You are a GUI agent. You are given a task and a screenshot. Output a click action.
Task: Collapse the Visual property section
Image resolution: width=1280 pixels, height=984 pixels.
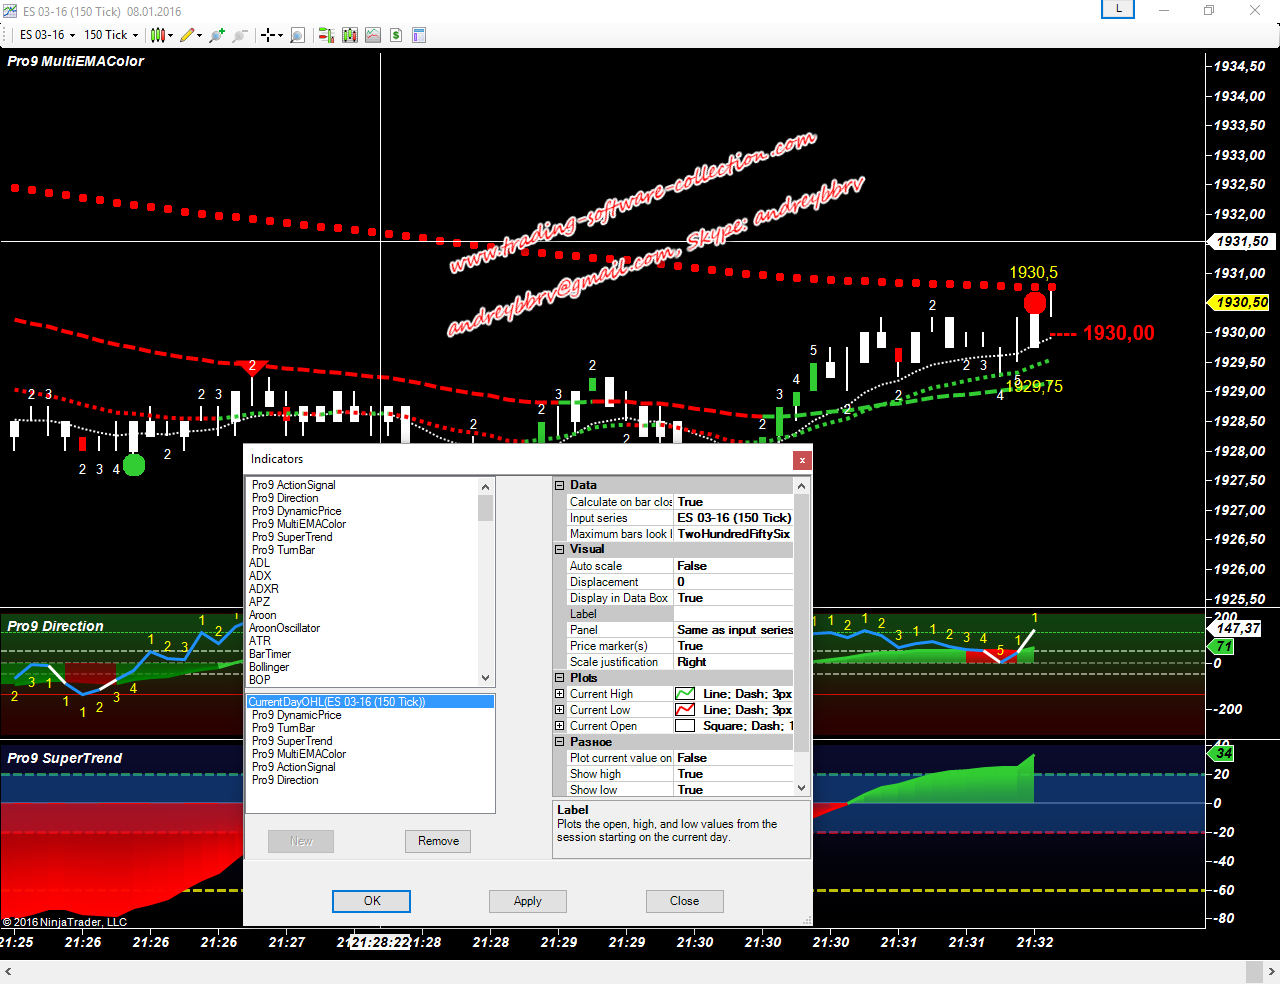pos(560,549)
